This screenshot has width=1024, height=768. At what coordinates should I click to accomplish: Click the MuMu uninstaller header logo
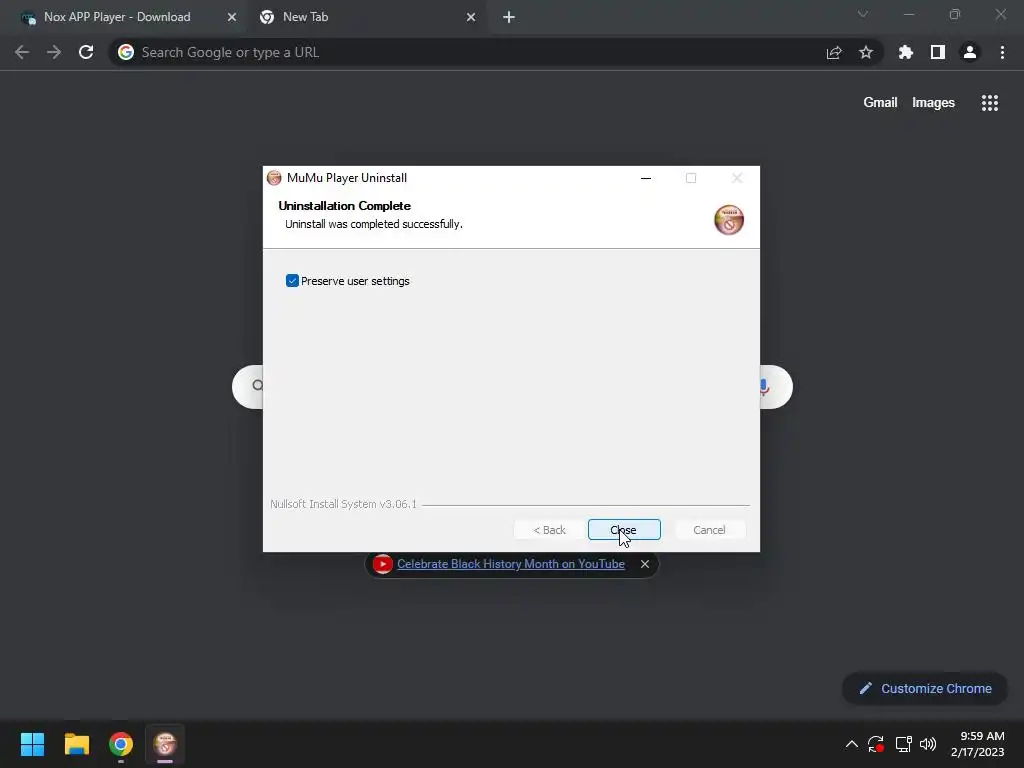(729, 219)
